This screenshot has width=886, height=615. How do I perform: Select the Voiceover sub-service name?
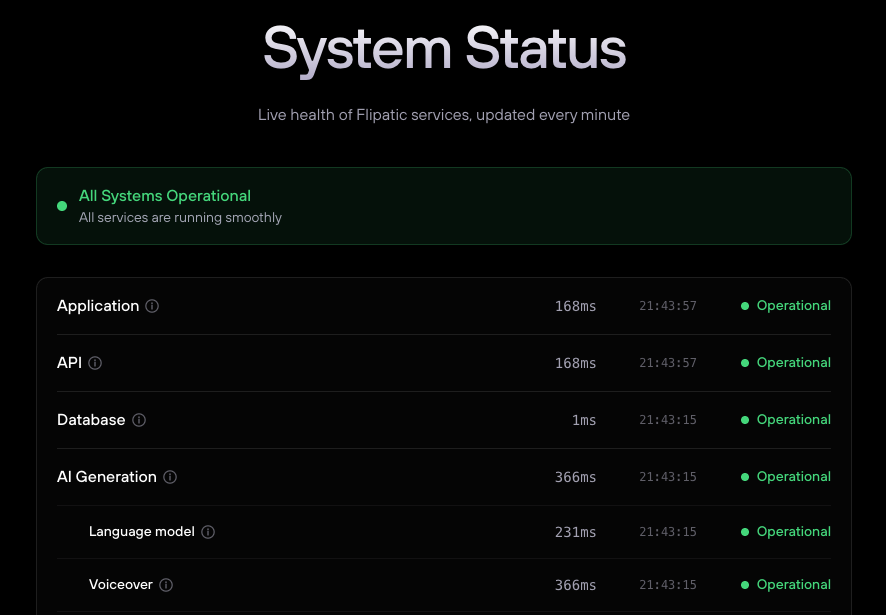coord(121,585)
